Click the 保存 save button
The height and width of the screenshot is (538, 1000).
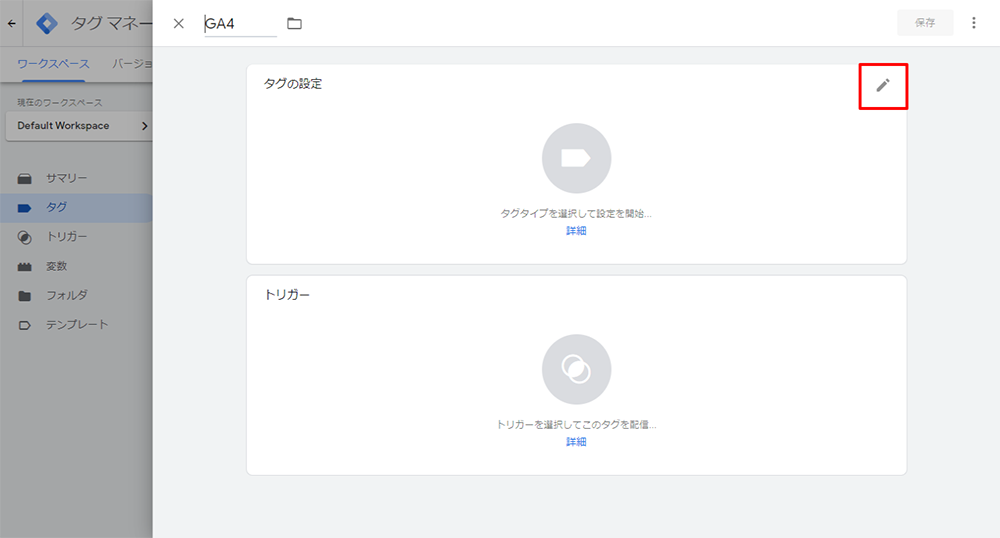point(925,23)
